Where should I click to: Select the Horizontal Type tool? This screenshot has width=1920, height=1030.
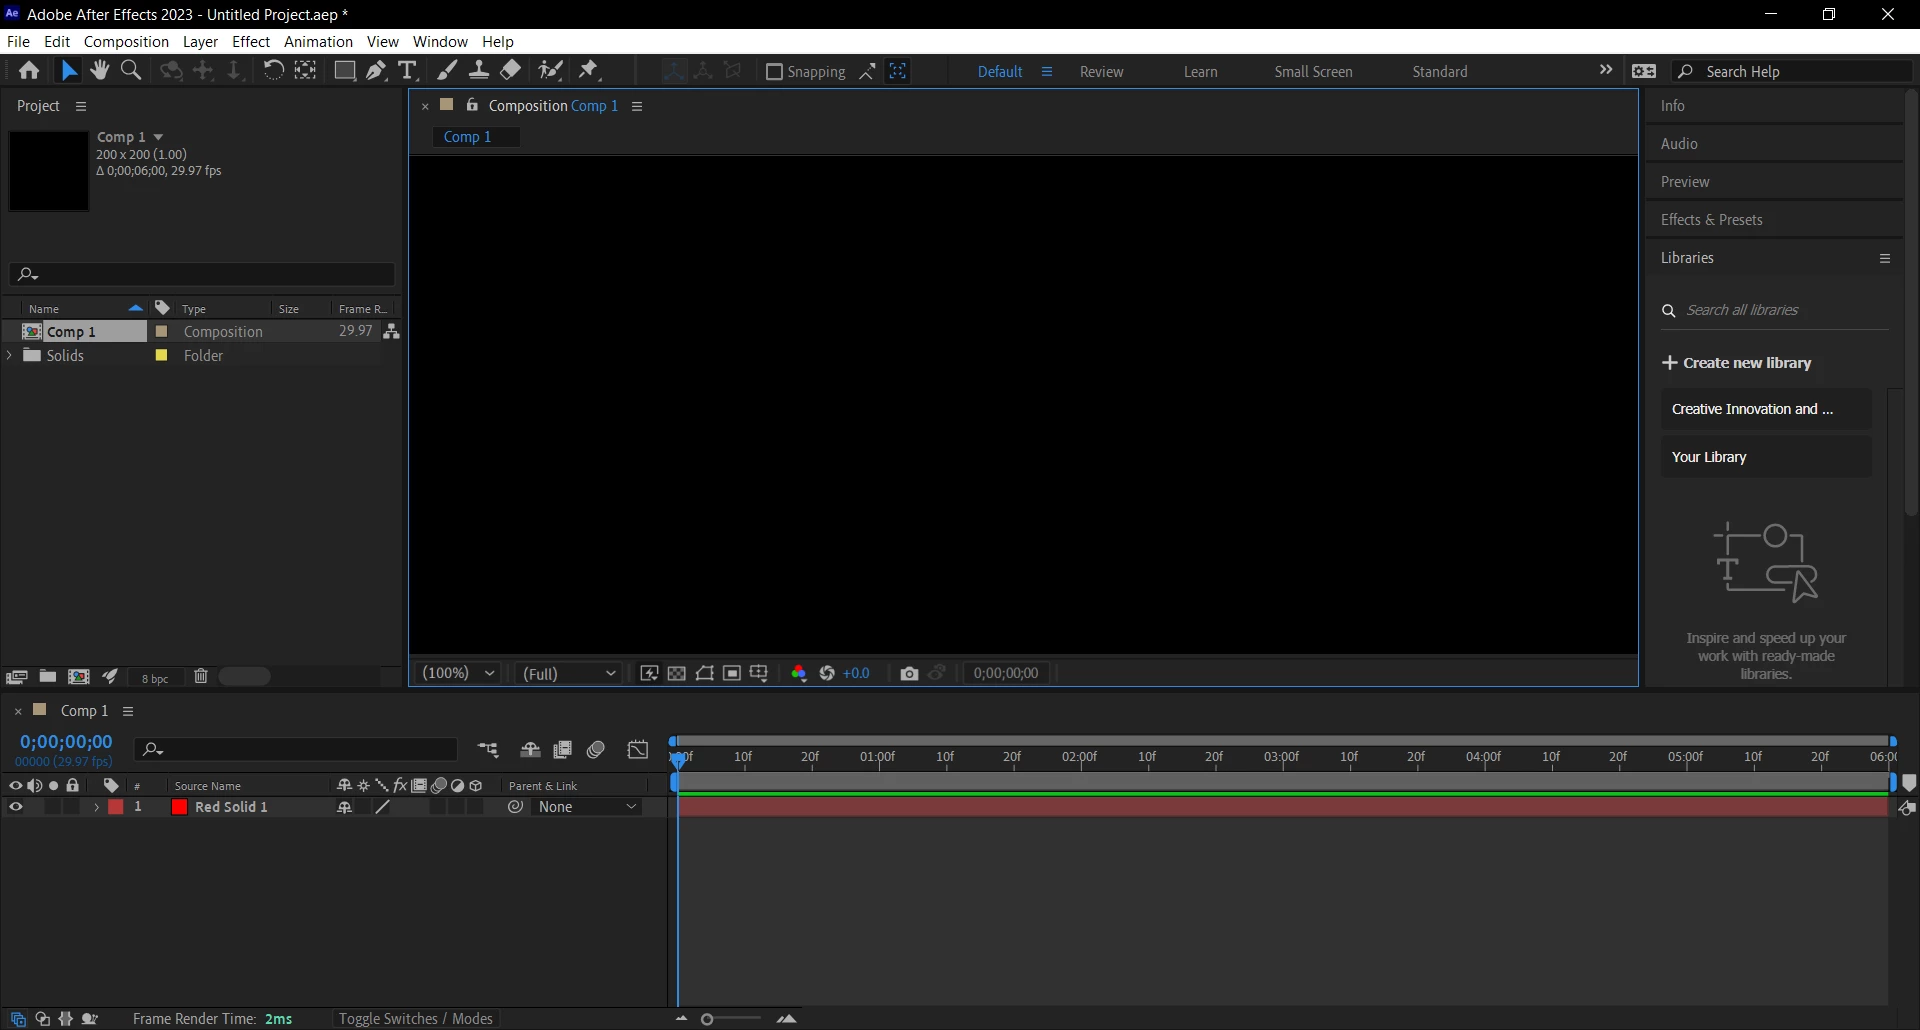(407, 71)
